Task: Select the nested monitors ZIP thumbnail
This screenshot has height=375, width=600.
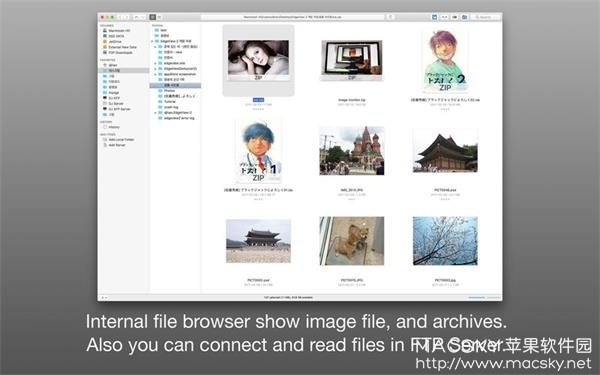Action: 352,60
